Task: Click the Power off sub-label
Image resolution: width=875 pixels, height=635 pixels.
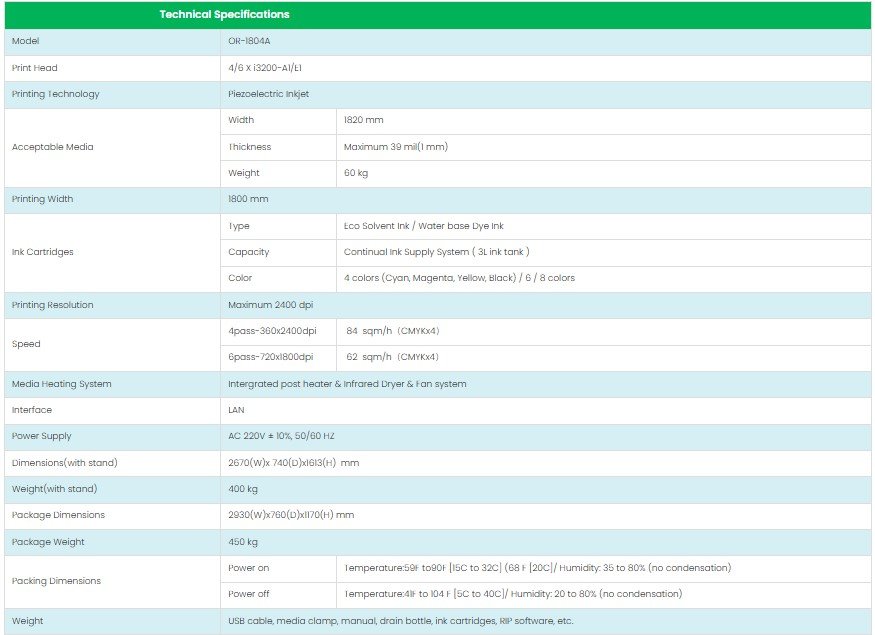Action: [248, 594]
